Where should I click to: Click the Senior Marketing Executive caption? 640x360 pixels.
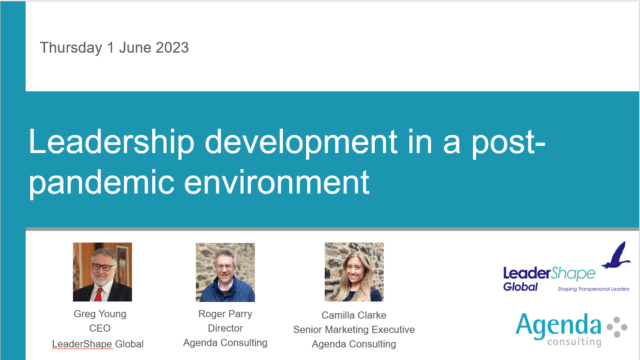point(354,329)
